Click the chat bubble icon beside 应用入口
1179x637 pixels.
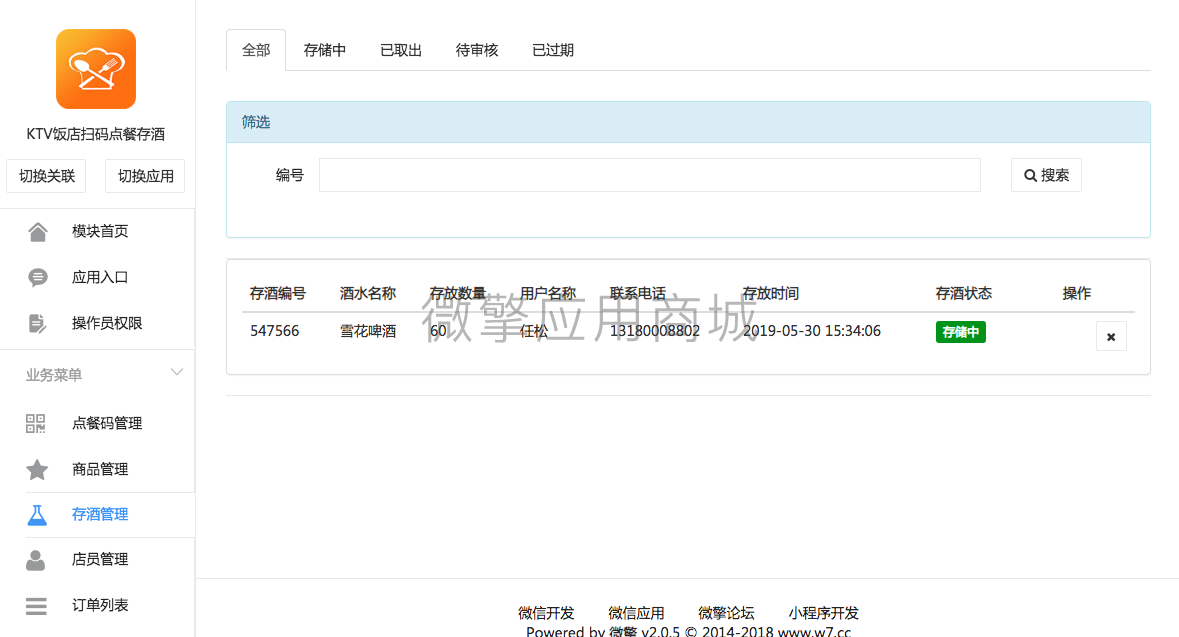pyautogui.click(x=38, y=278)
